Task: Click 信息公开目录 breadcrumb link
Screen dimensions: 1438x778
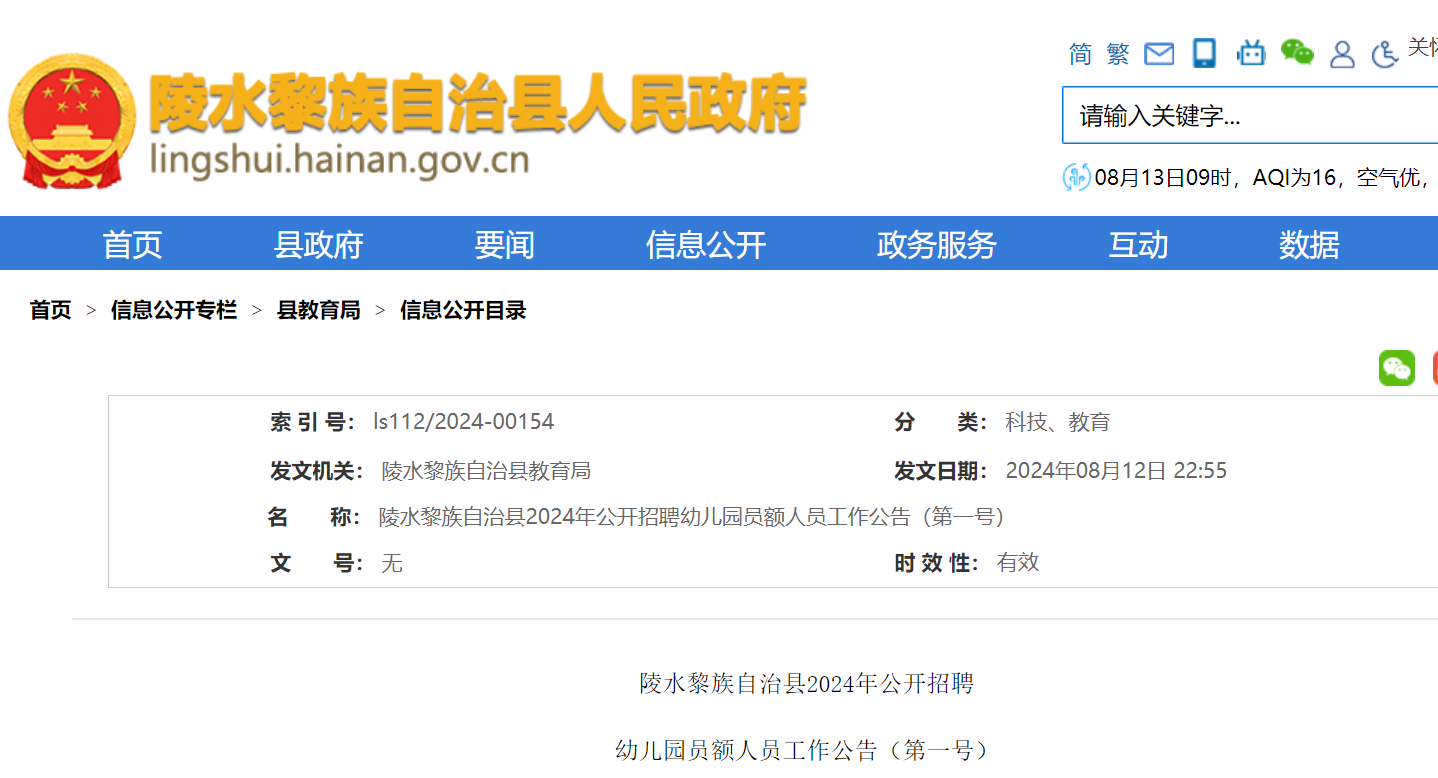Action: [463, 310]
